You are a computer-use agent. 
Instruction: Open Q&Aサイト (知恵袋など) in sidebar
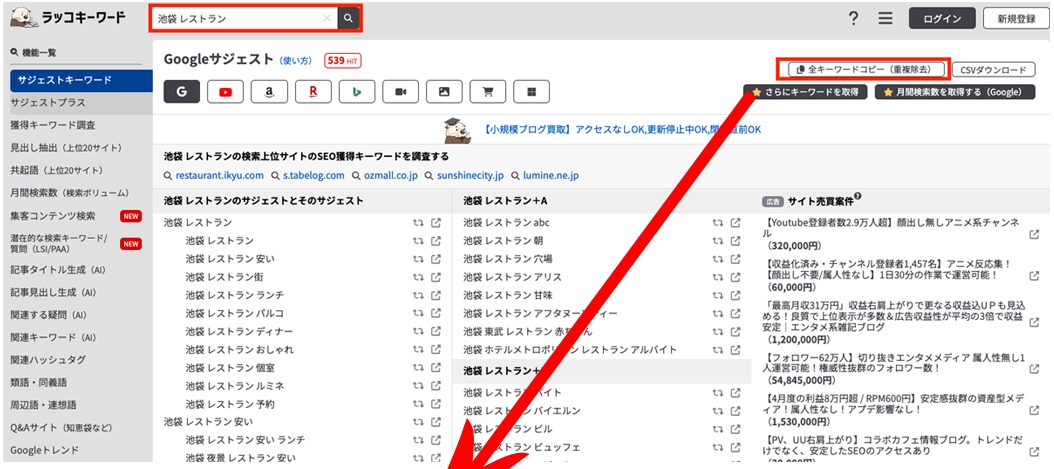click(61, 428)
